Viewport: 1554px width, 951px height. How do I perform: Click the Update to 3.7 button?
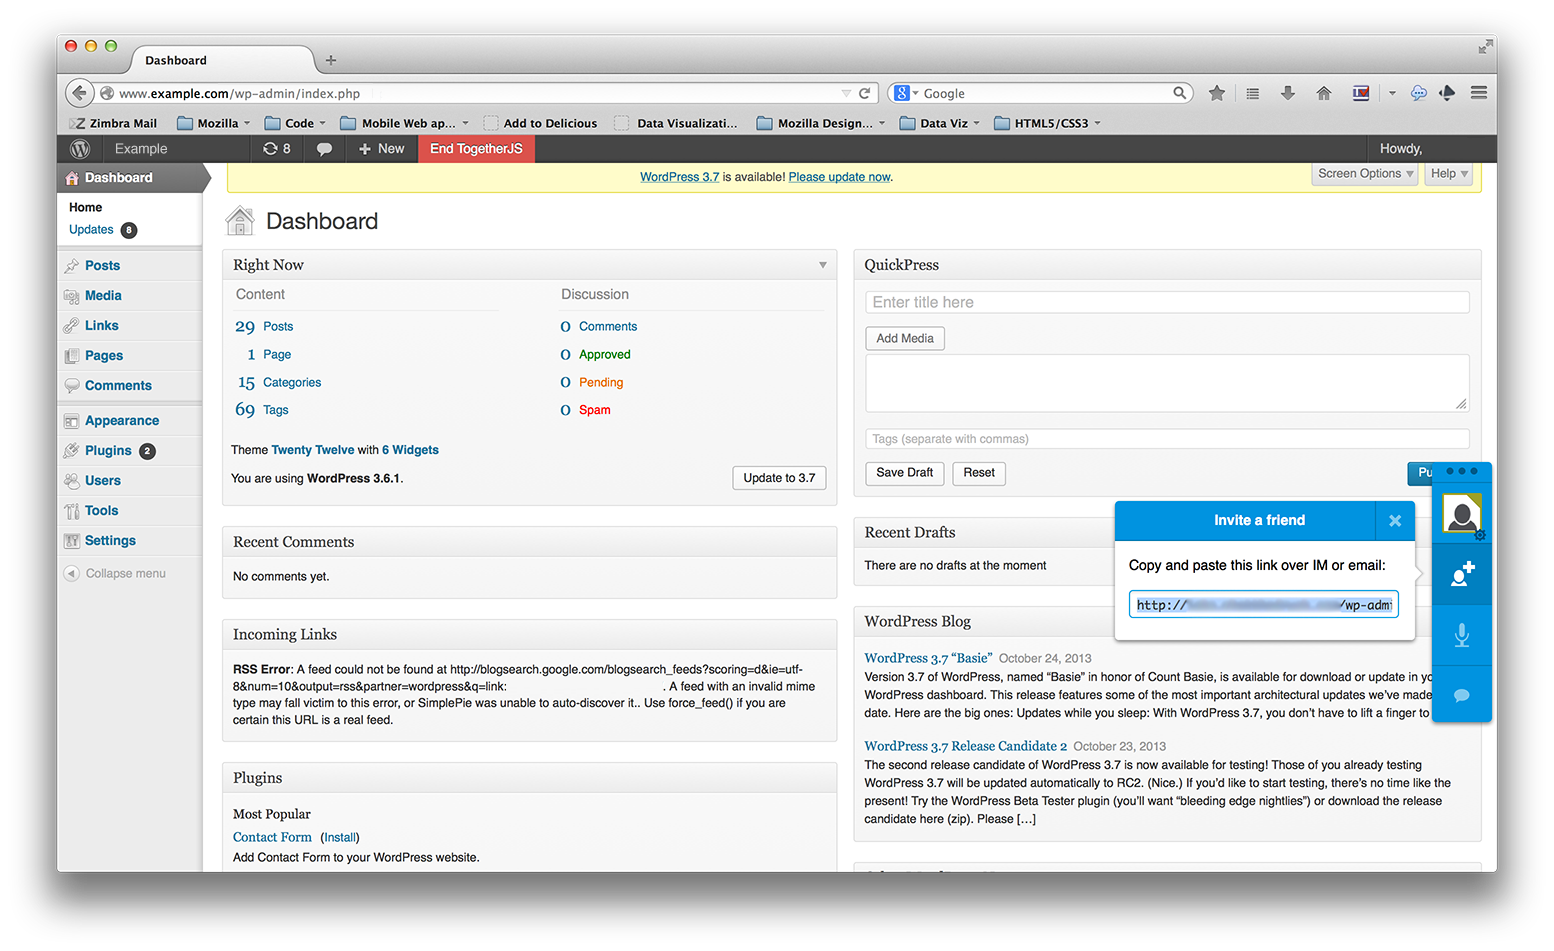(x=779, y=478)
